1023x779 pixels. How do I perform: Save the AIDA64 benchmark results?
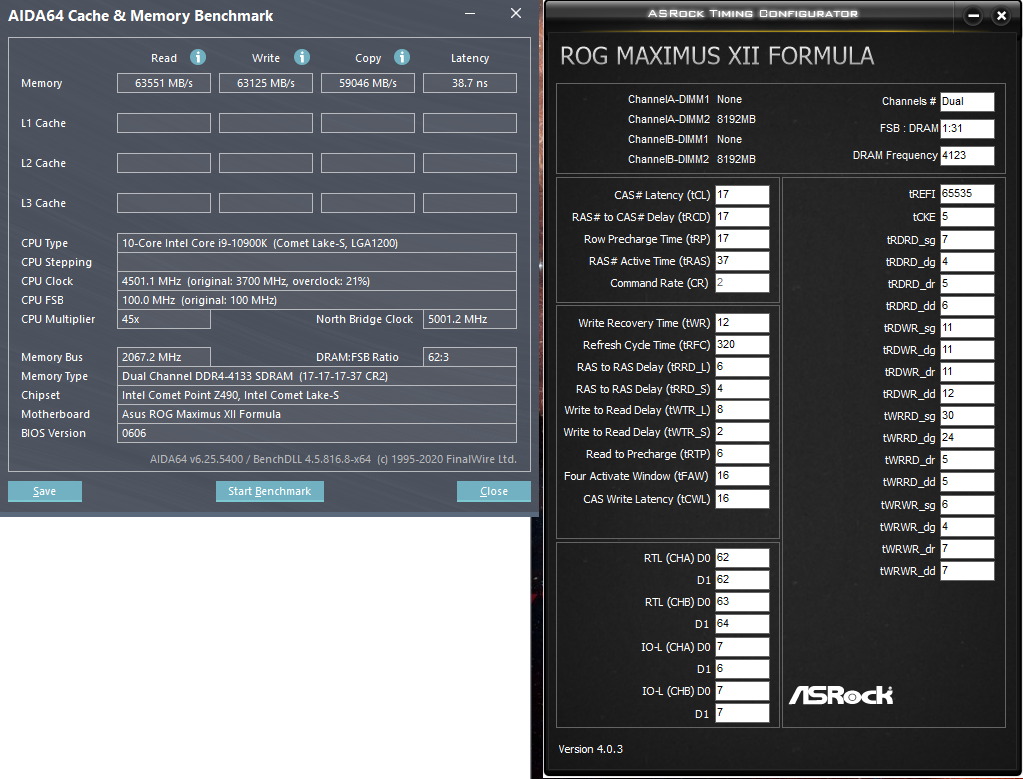click(x=44, y=491)
